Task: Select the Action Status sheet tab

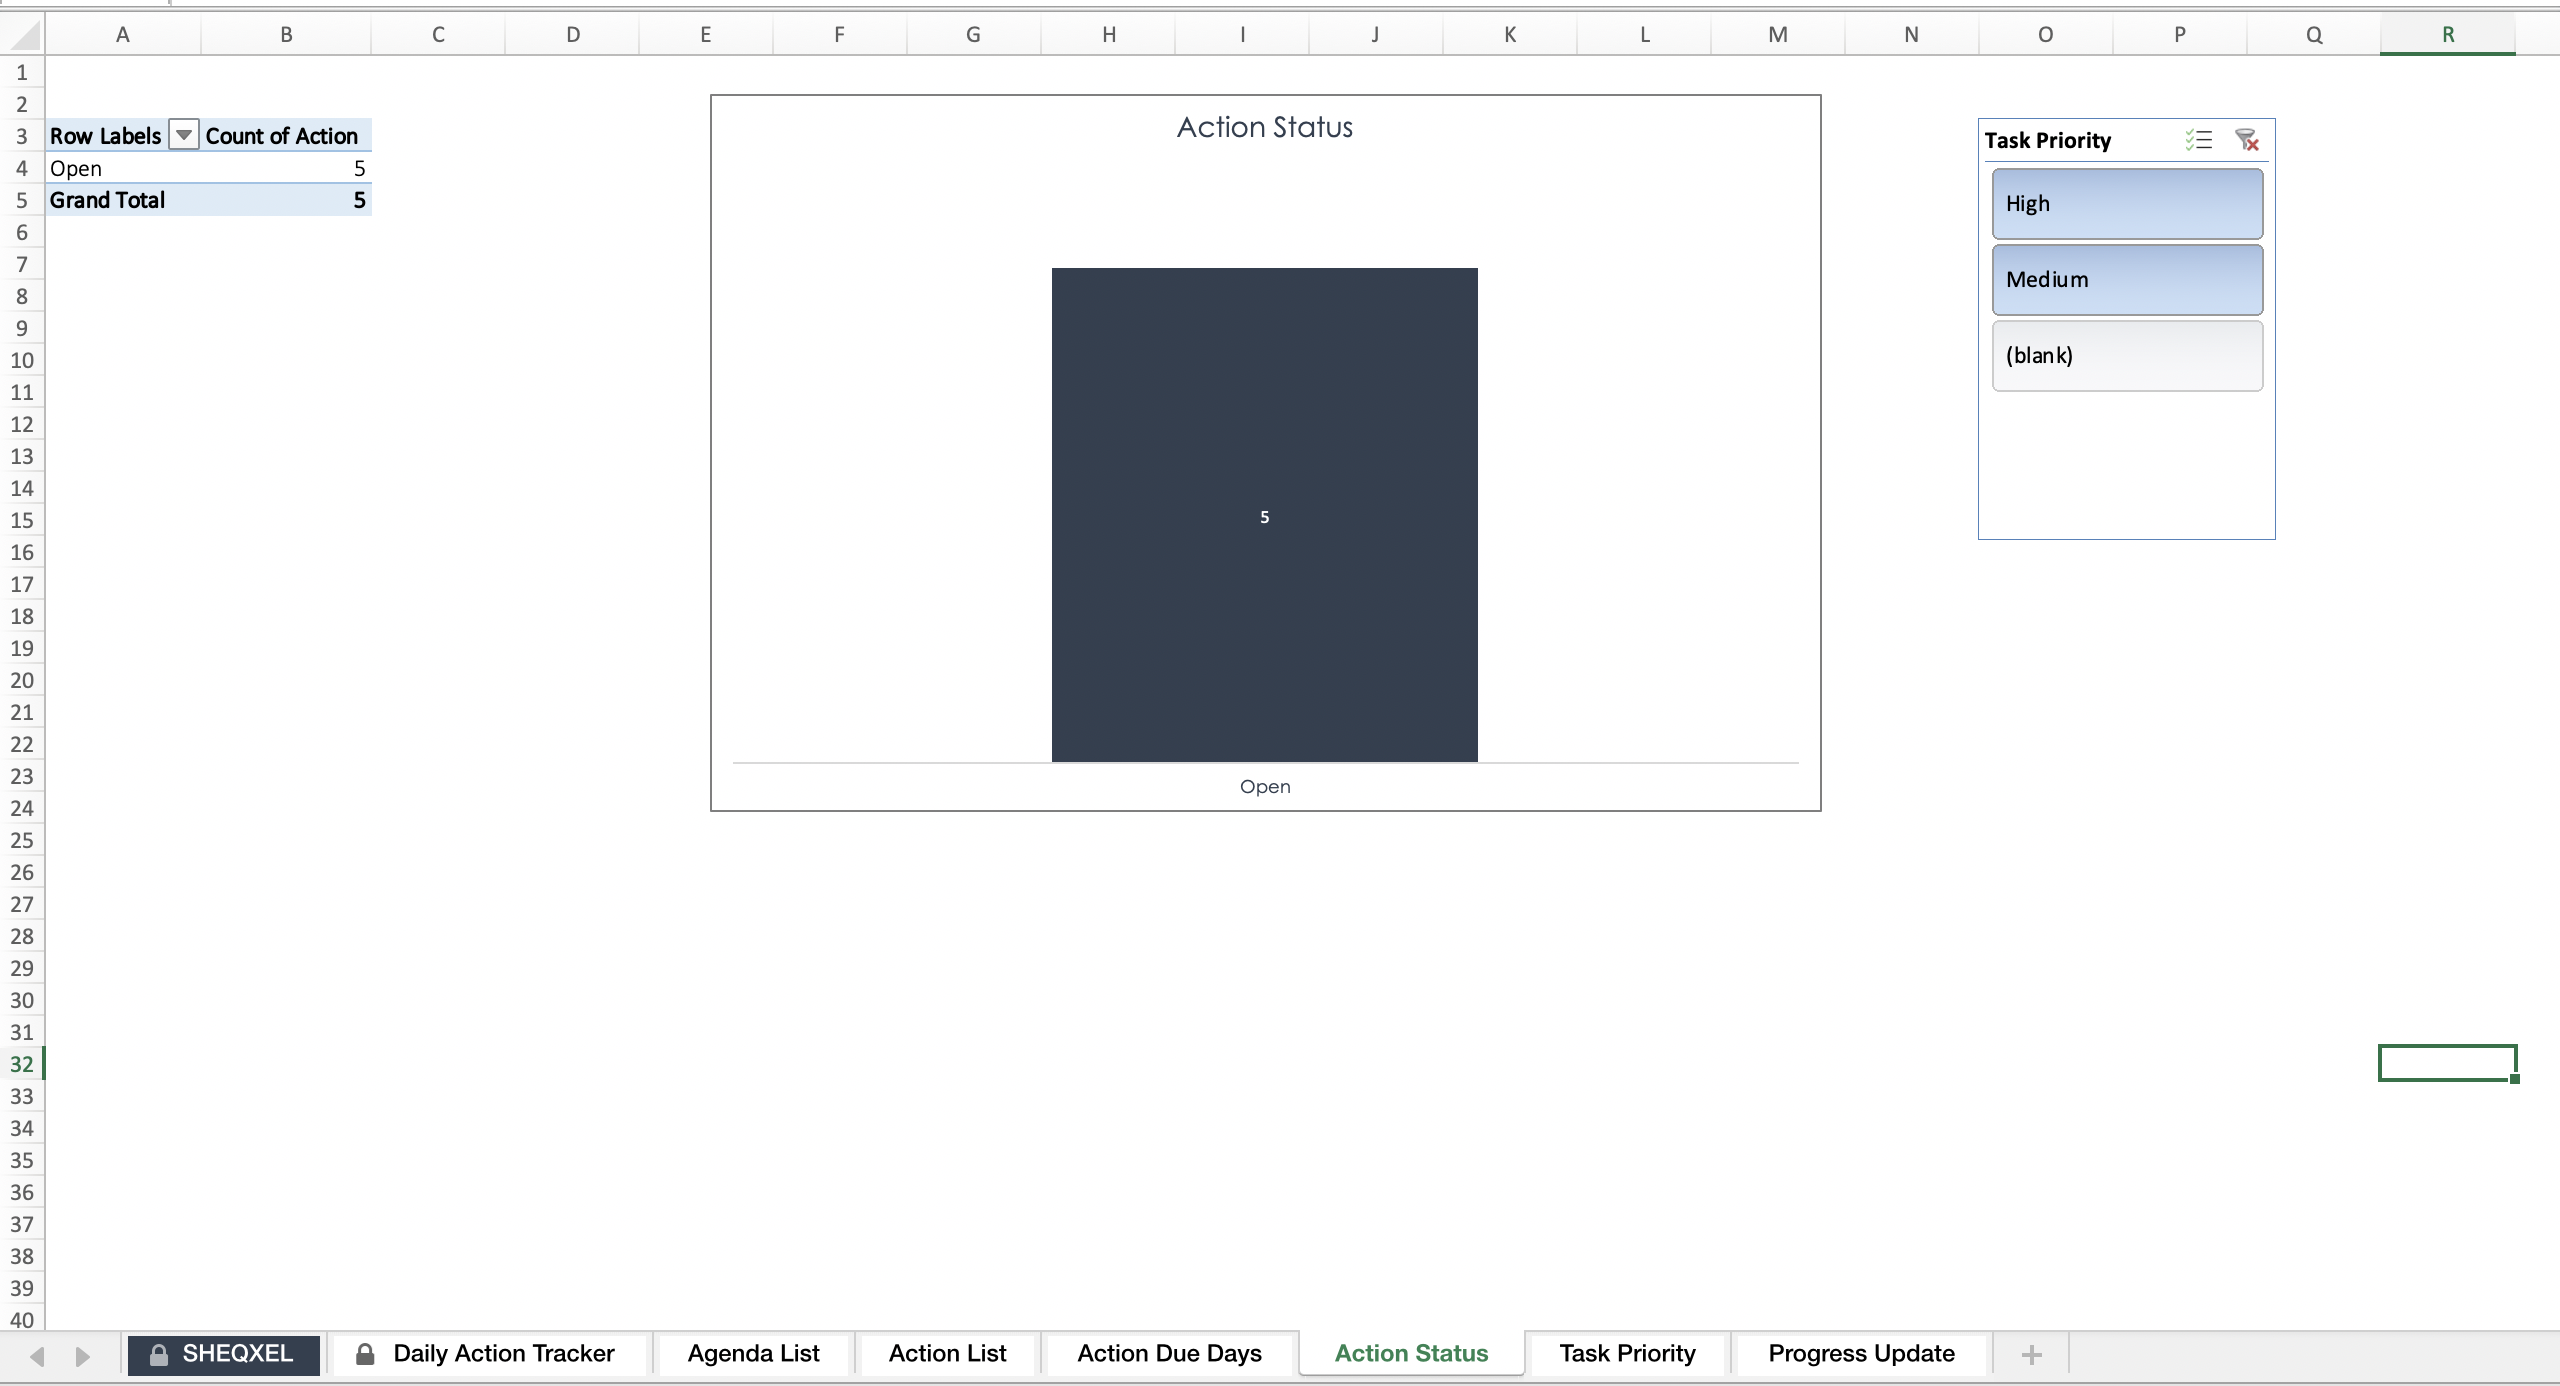Action: (x=1411, y=1354)
